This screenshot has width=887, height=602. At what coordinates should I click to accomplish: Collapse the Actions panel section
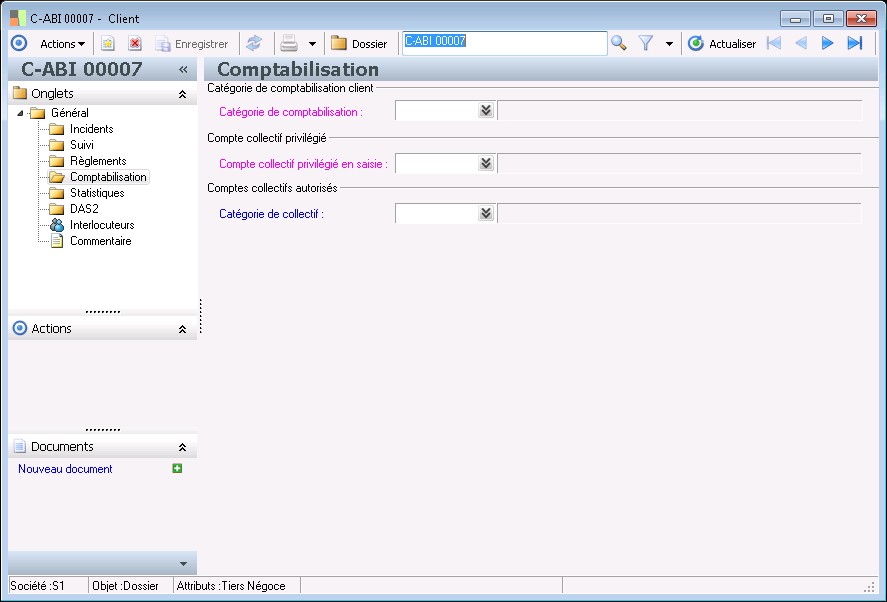pyautogui.click(x=182, y=329)
